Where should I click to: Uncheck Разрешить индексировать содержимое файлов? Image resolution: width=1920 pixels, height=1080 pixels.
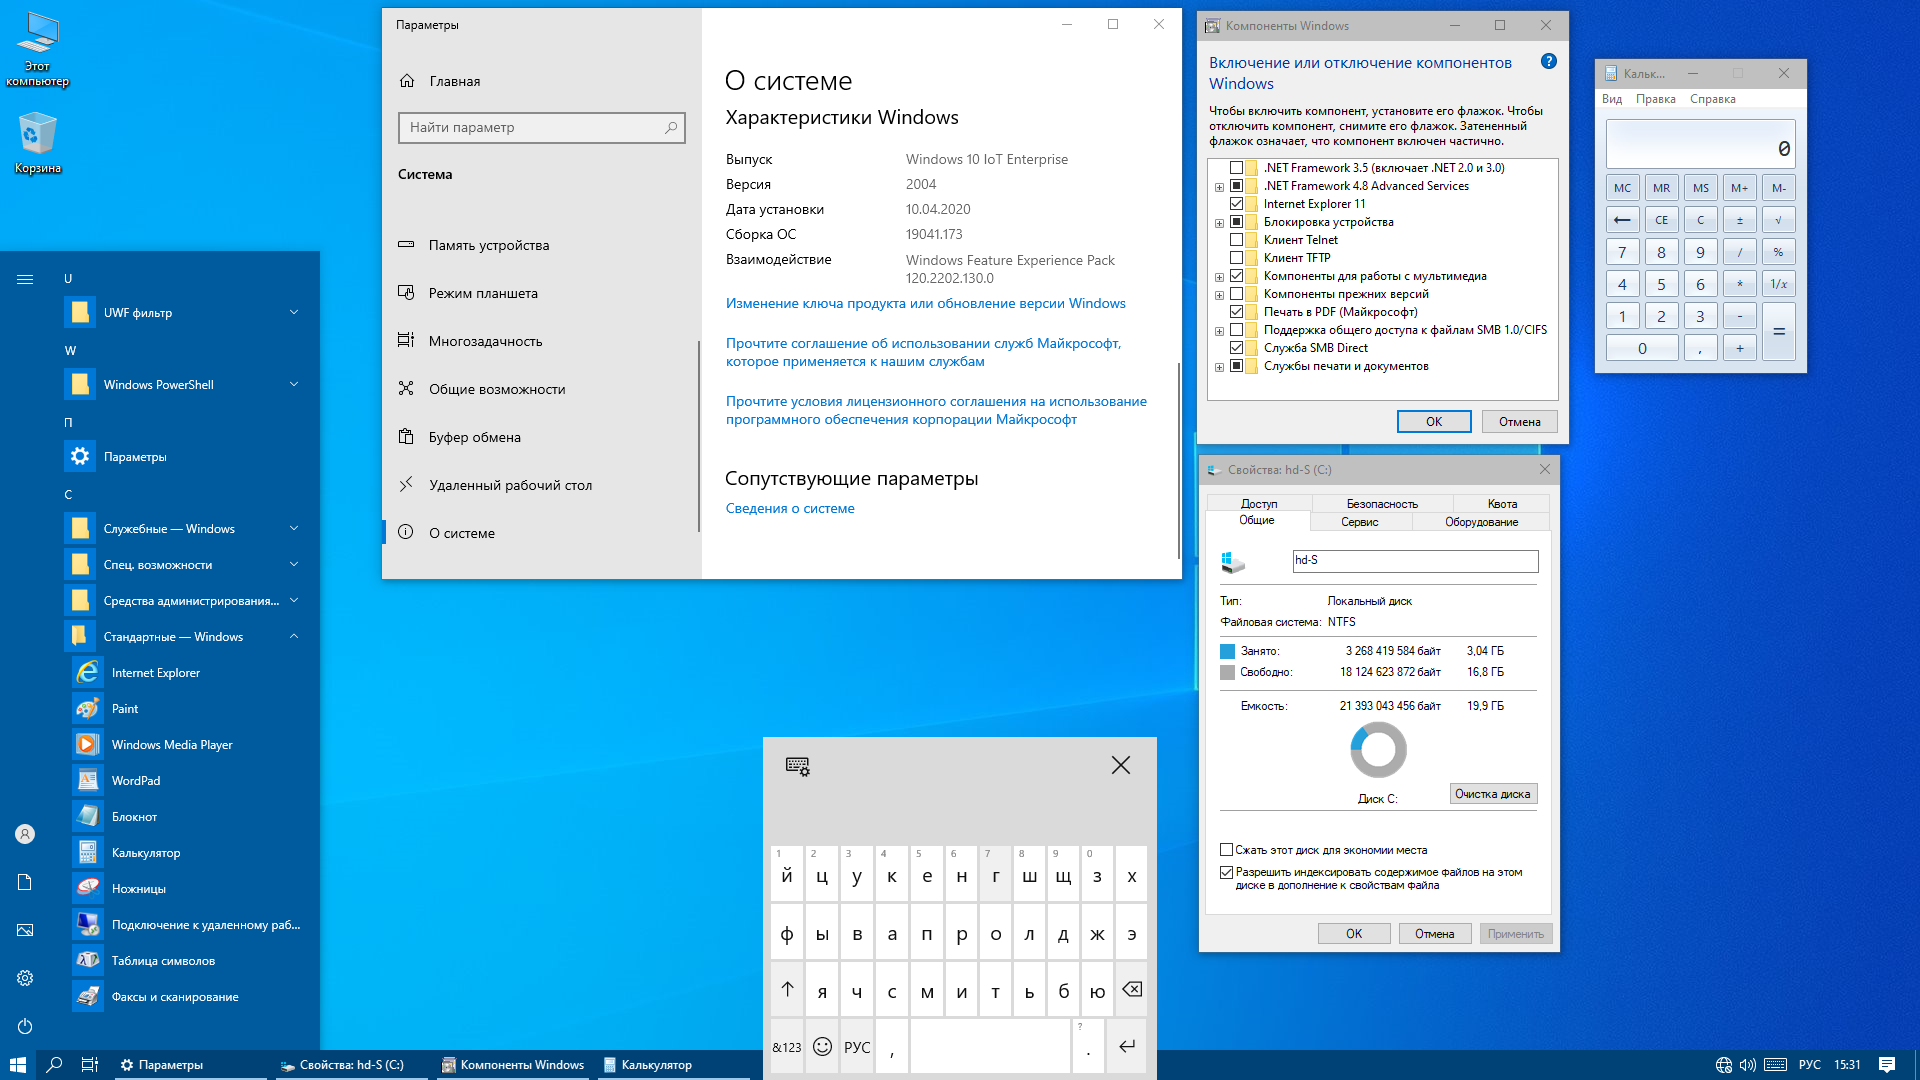[1226, 872]
